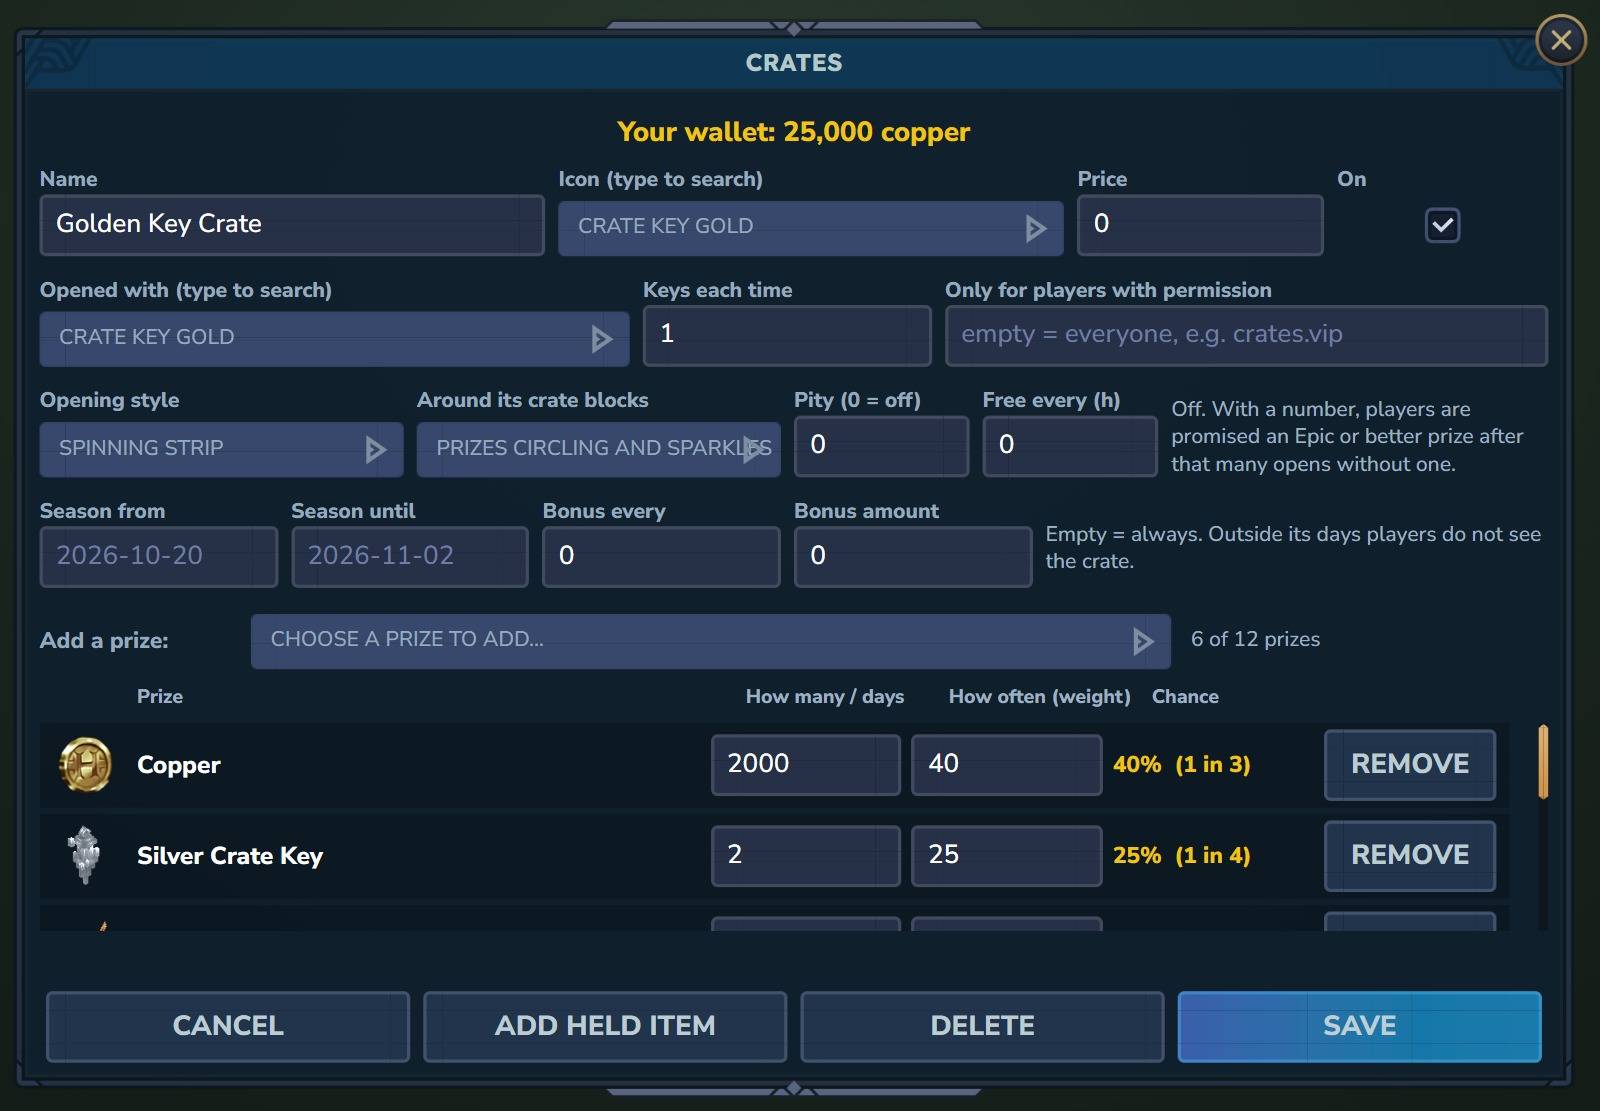Save the crate settings
Screen dimensions: 1600x1111
point(1359,1026)
